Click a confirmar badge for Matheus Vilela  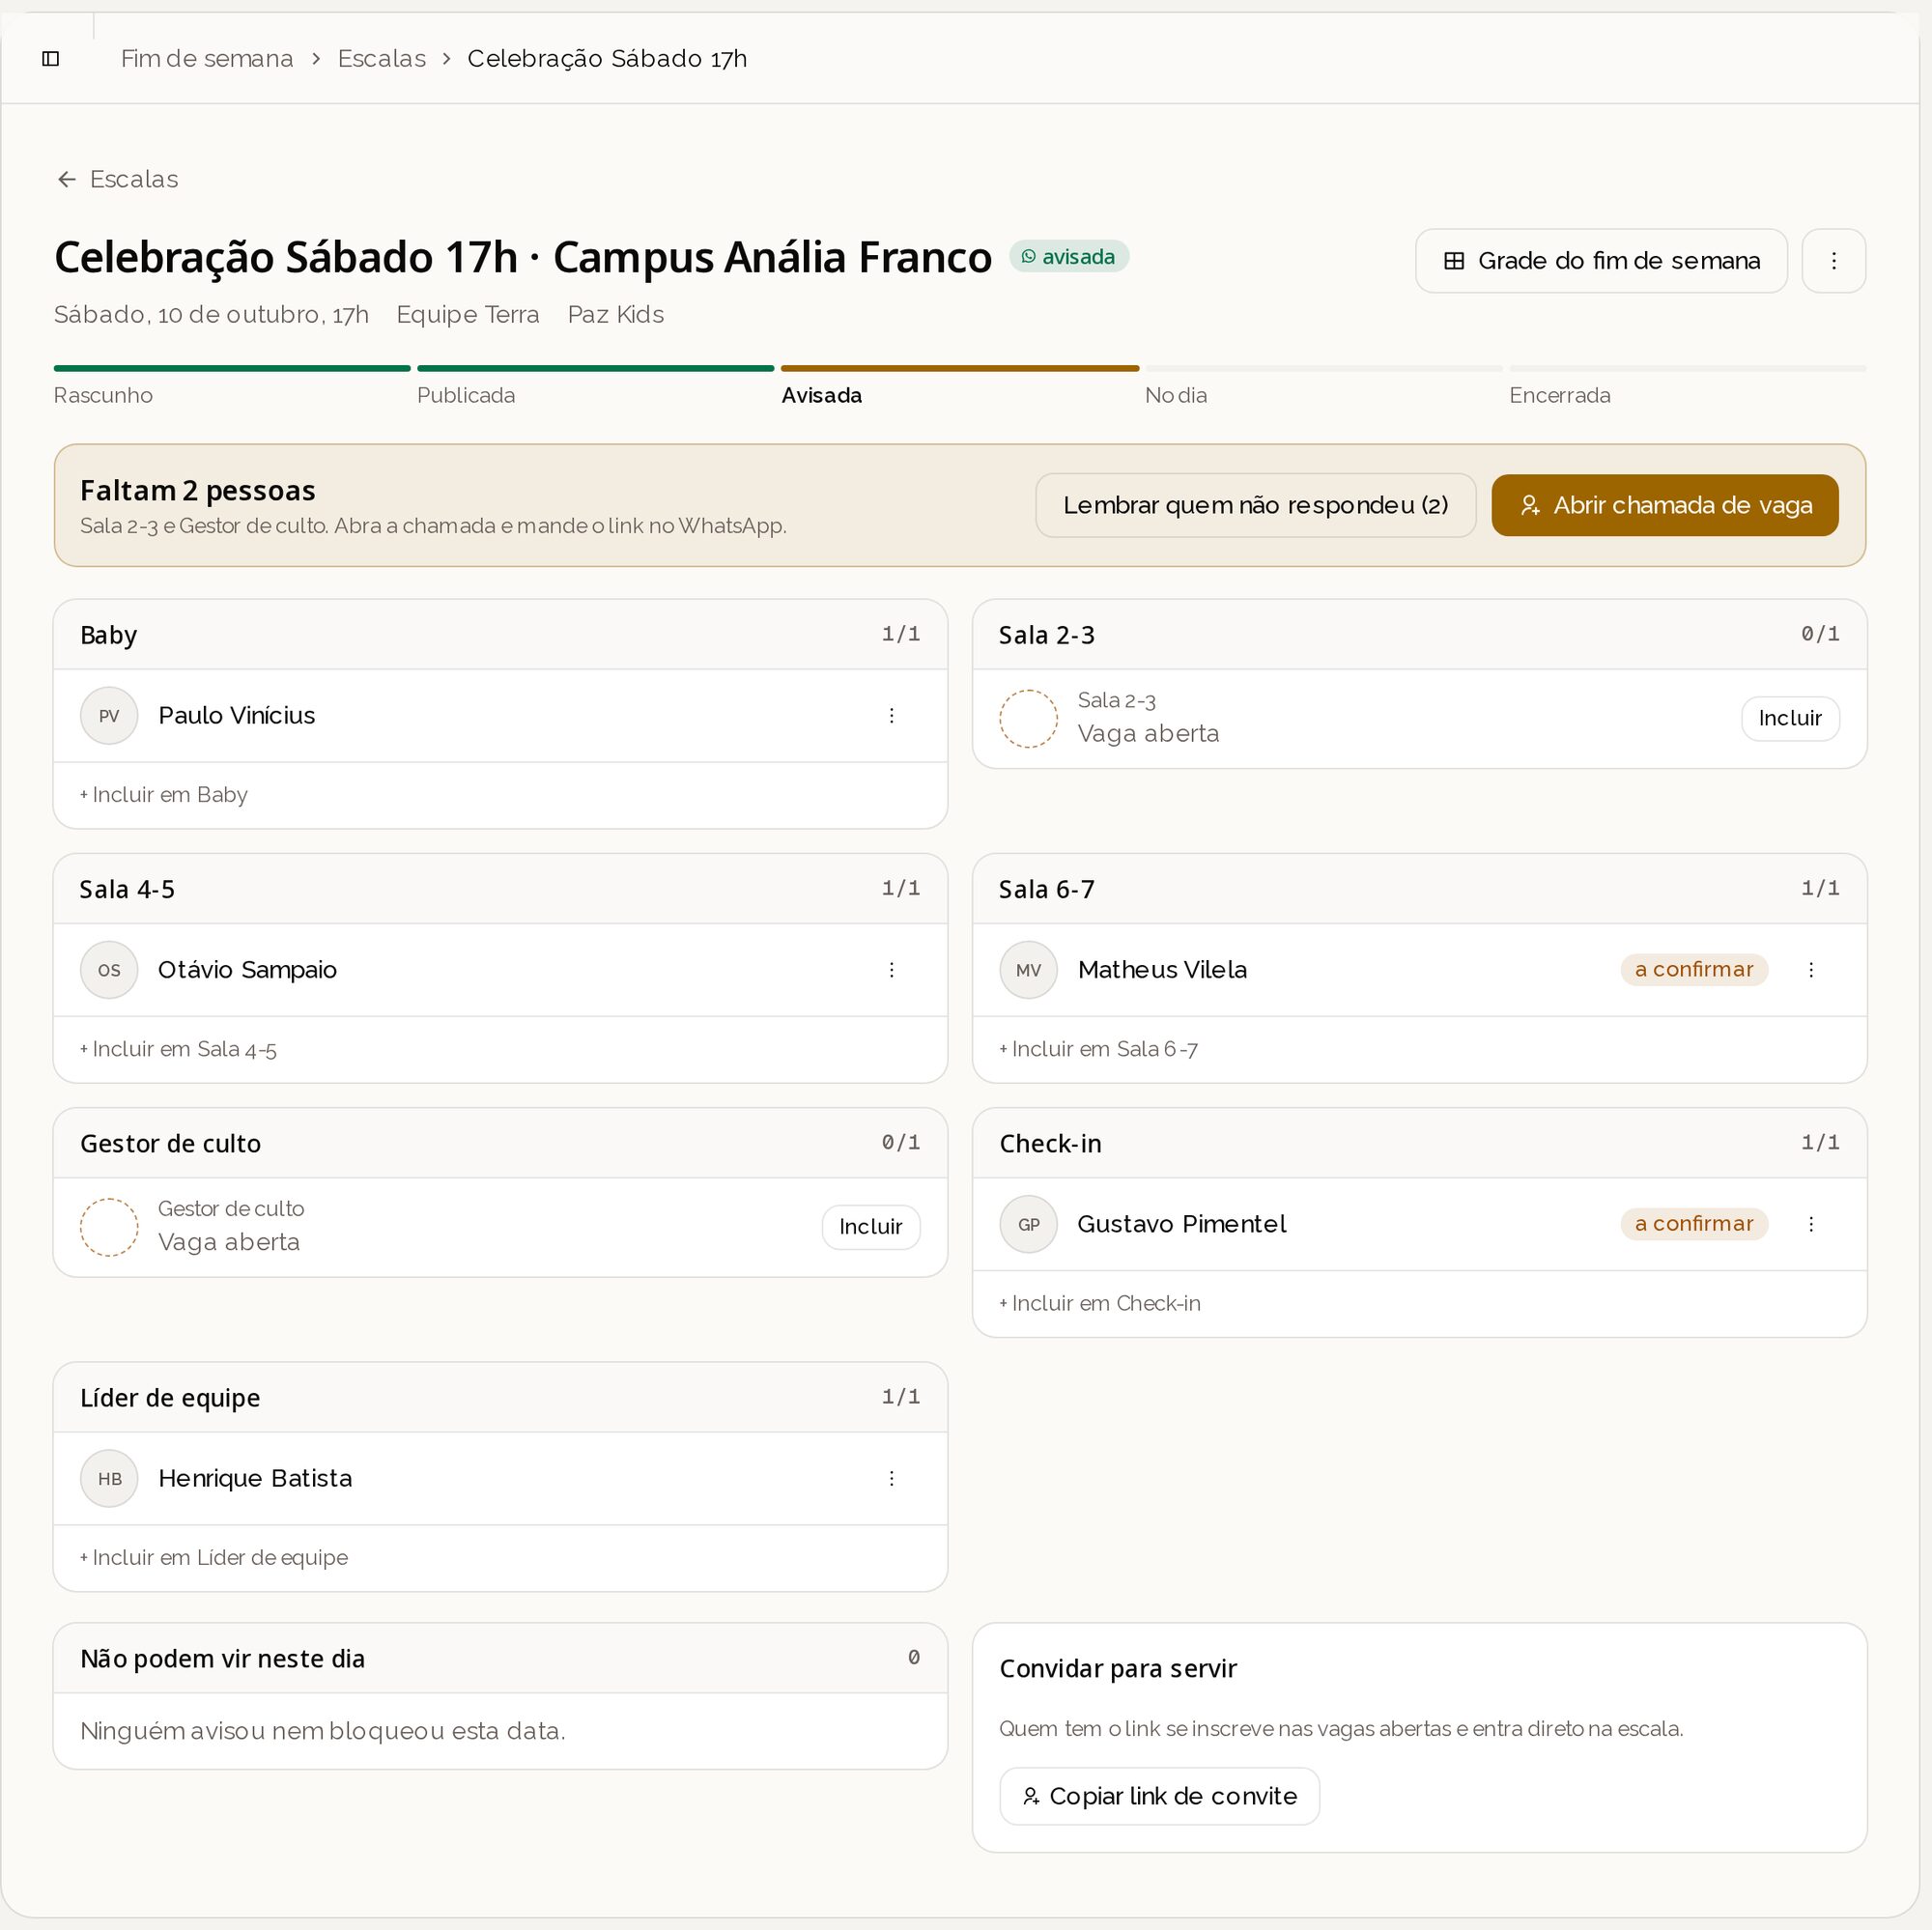click(x=1693, y=969)
